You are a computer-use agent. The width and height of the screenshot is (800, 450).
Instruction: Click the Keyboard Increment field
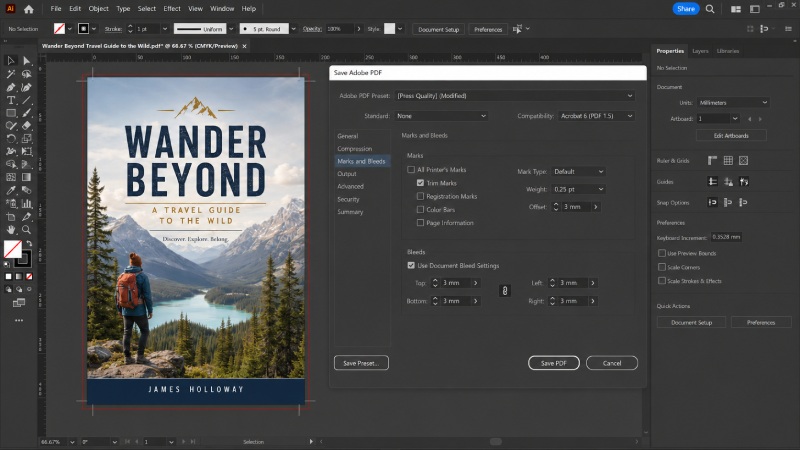click(x=726, y=237)
